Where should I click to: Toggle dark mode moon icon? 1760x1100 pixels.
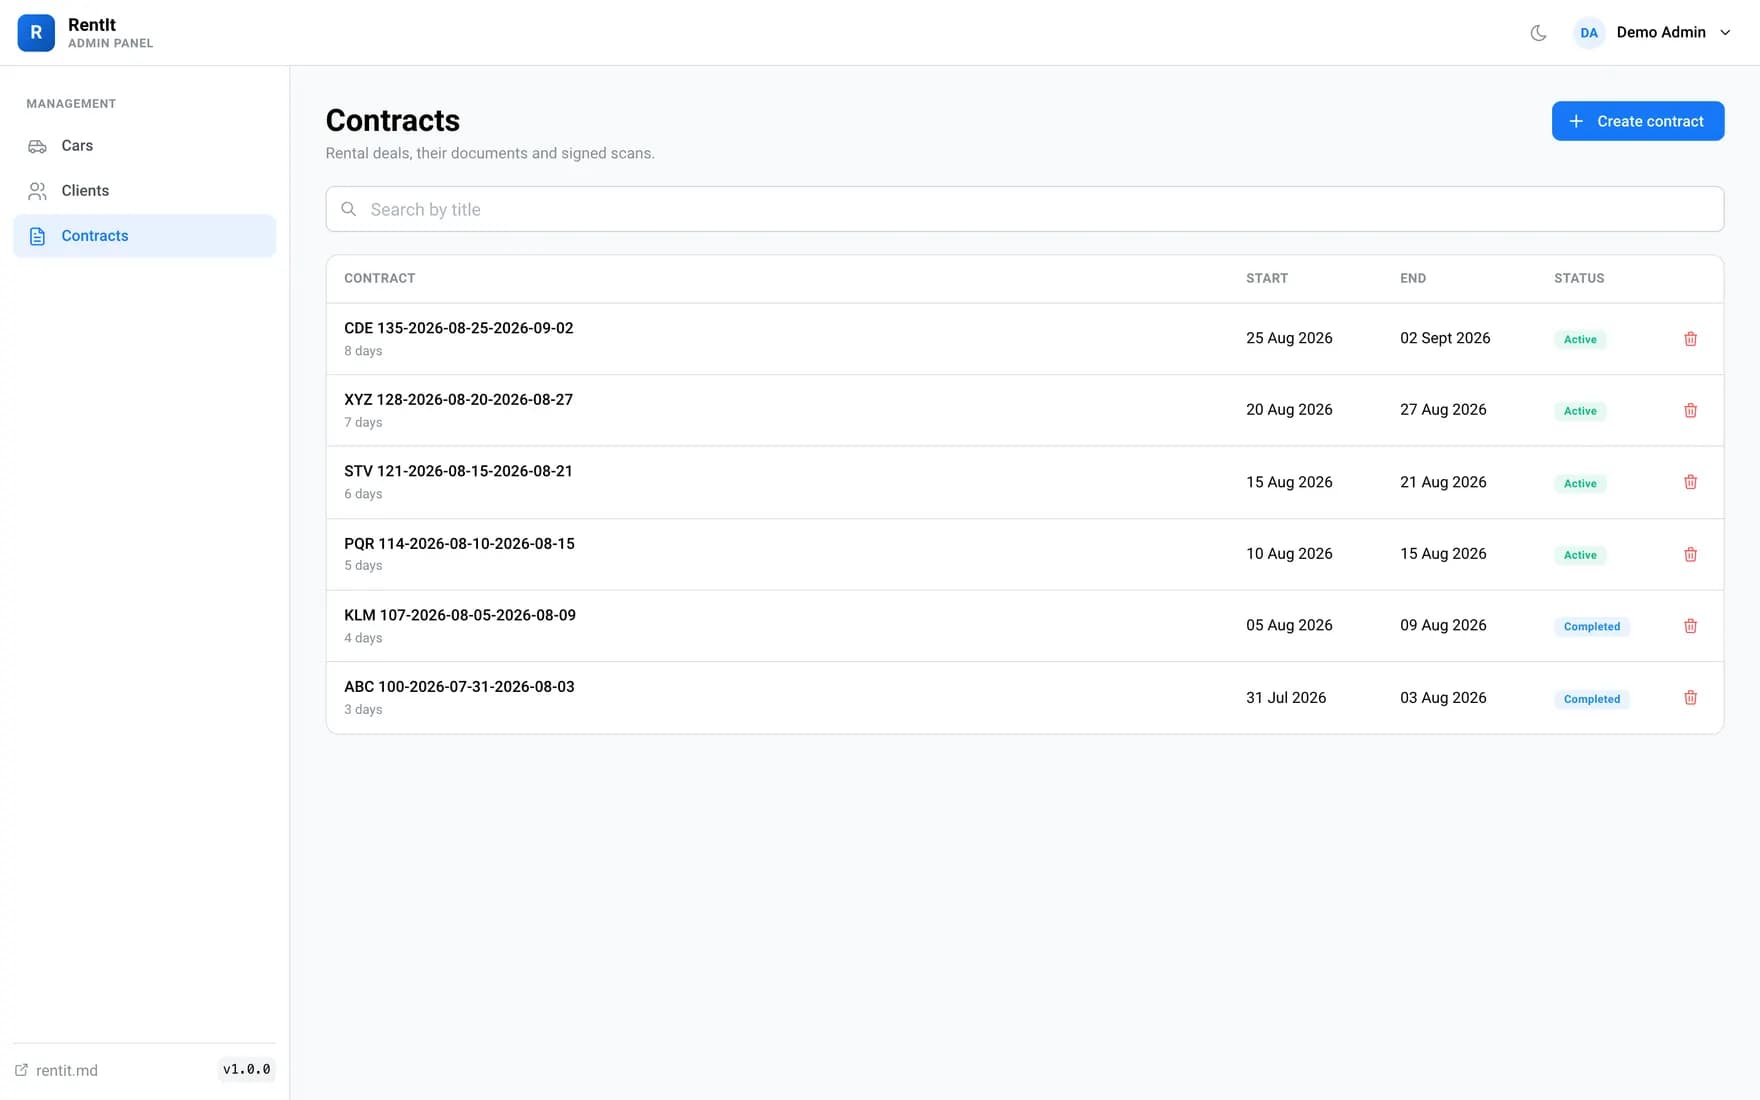tap(1538, 33)
